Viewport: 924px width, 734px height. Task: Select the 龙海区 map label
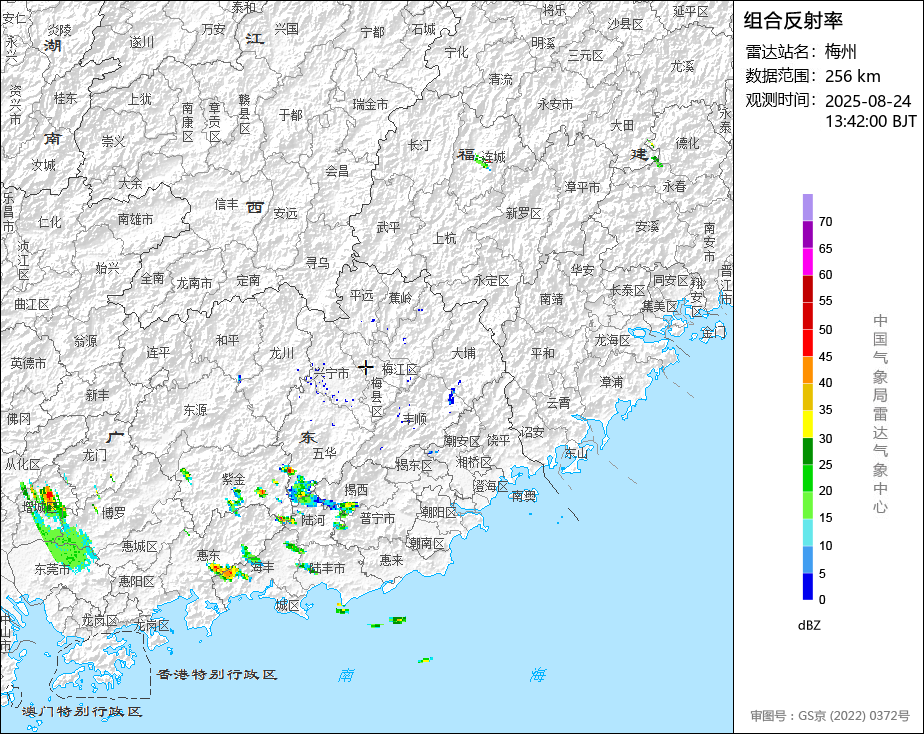point(612,340)
